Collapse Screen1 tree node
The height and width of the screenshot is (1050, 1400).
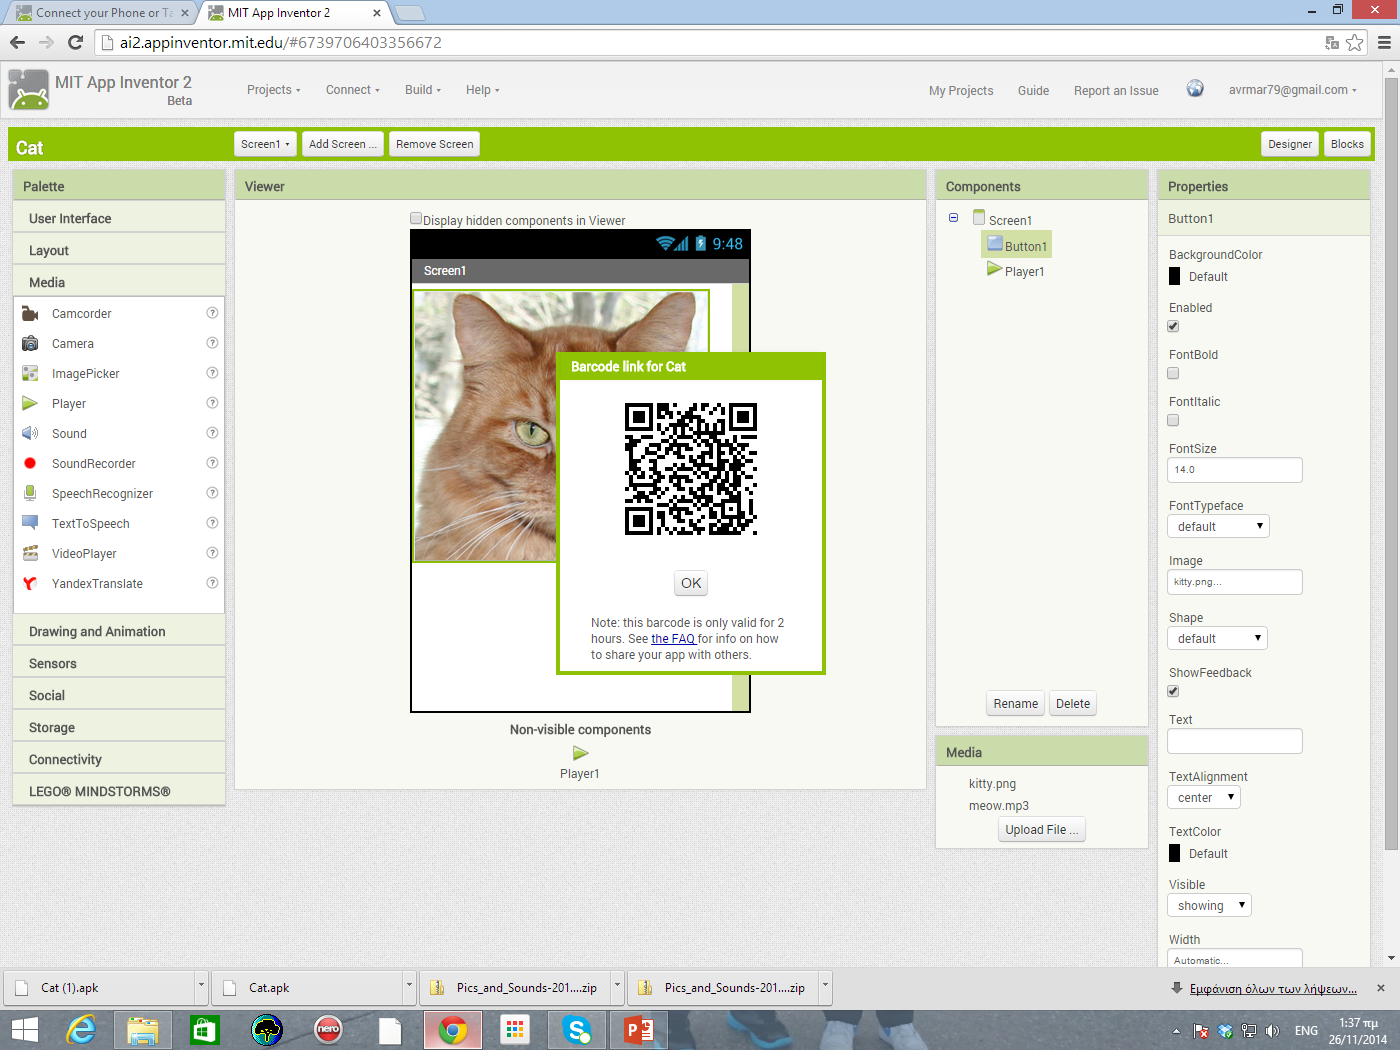(953, 217)
